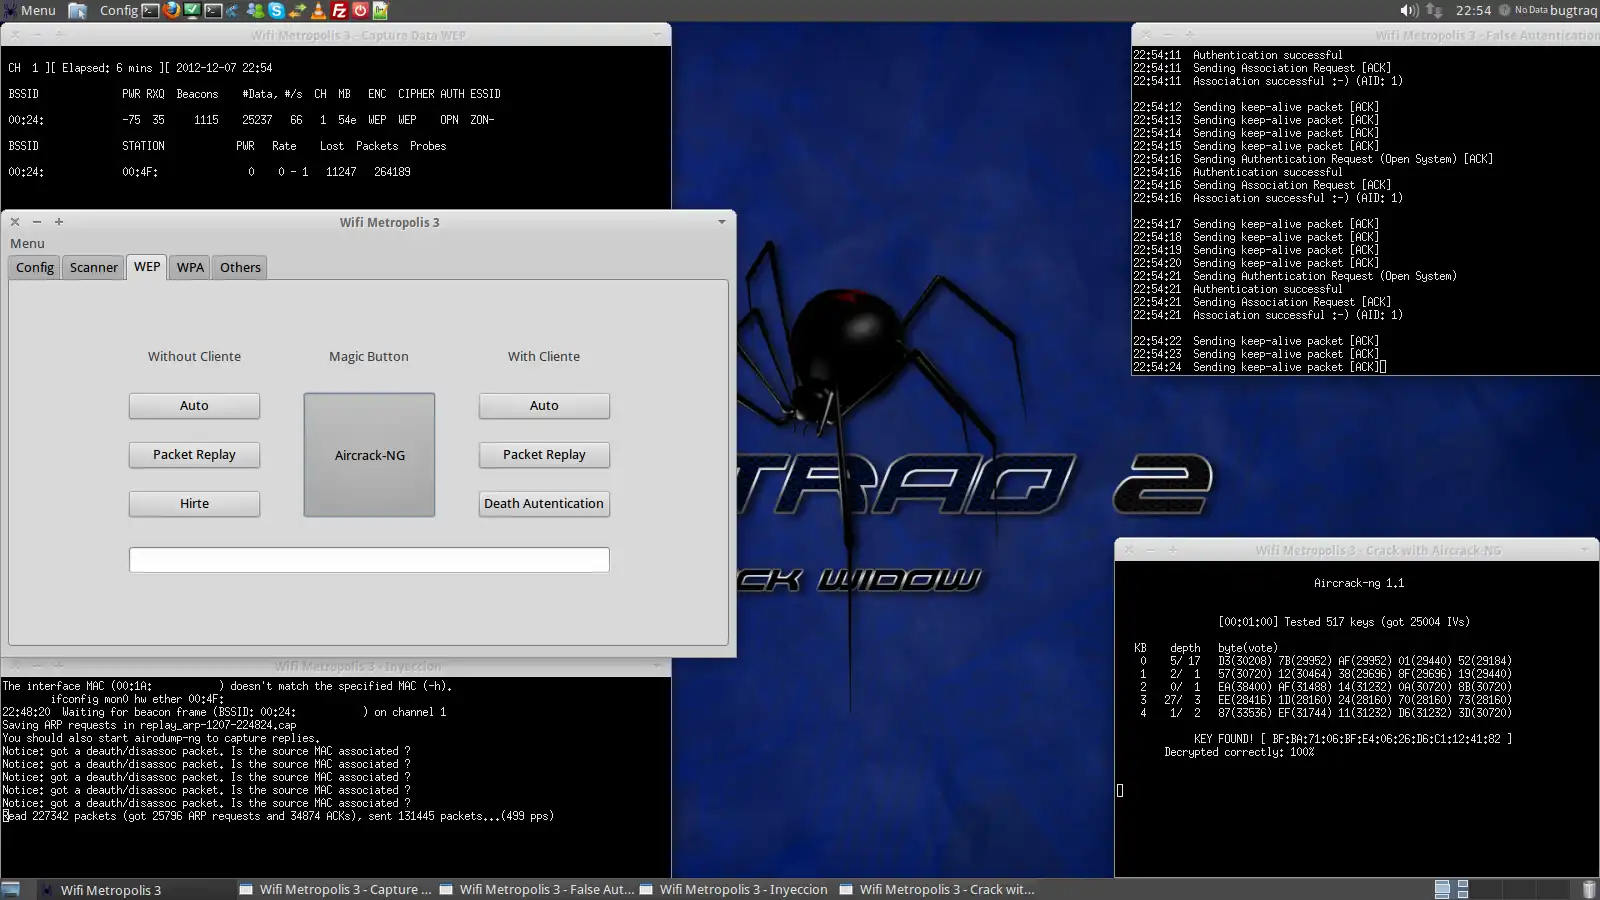1600x900 pixels.
Task: Click the Death Autentication button
Action: click(x=544, y=503)
